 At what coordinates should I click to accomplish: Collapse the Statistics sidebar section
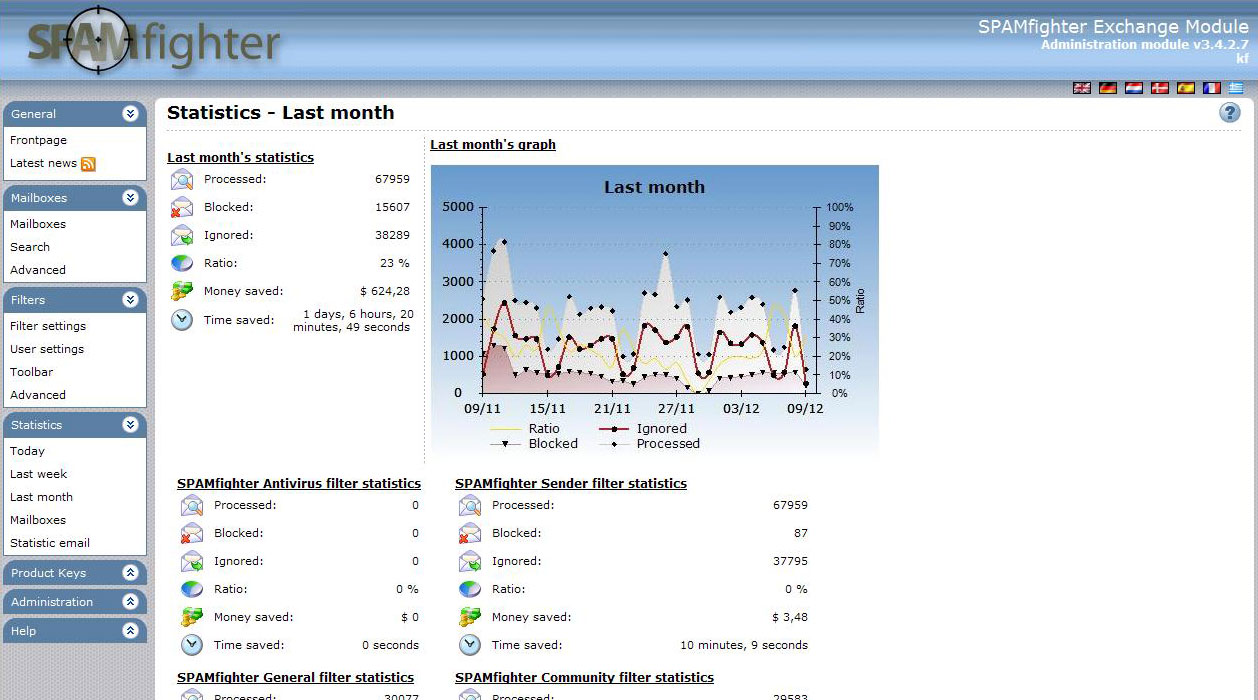point(130,425)
